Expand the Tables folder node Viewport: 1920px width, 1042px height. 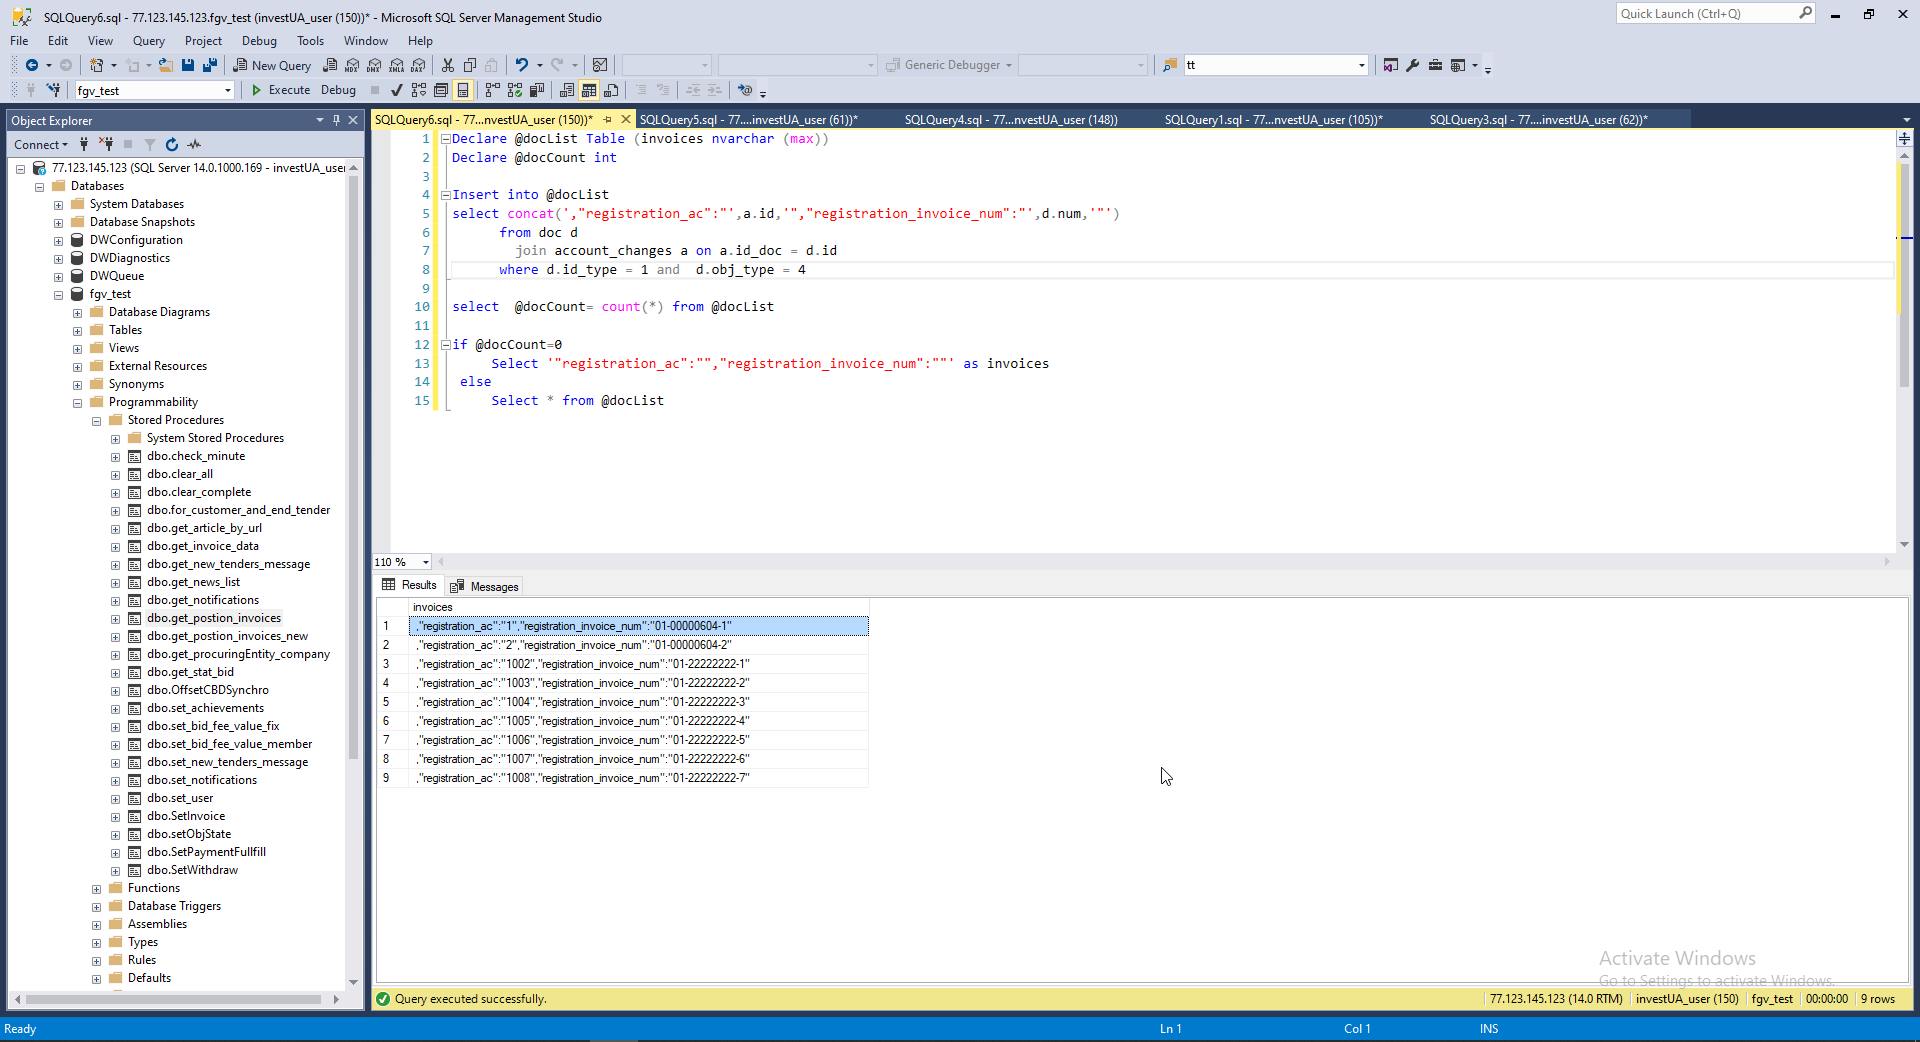[x=78, y=331]
